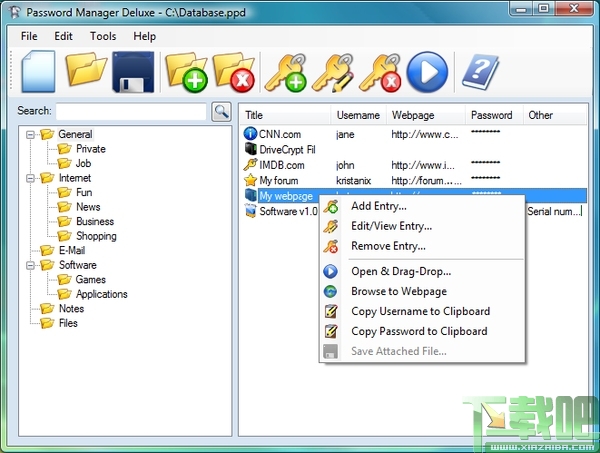This screenshot has height=453, width=600.
Task: Click the Remove Entry key icon in context menu
Action: (x=331, y=246)
